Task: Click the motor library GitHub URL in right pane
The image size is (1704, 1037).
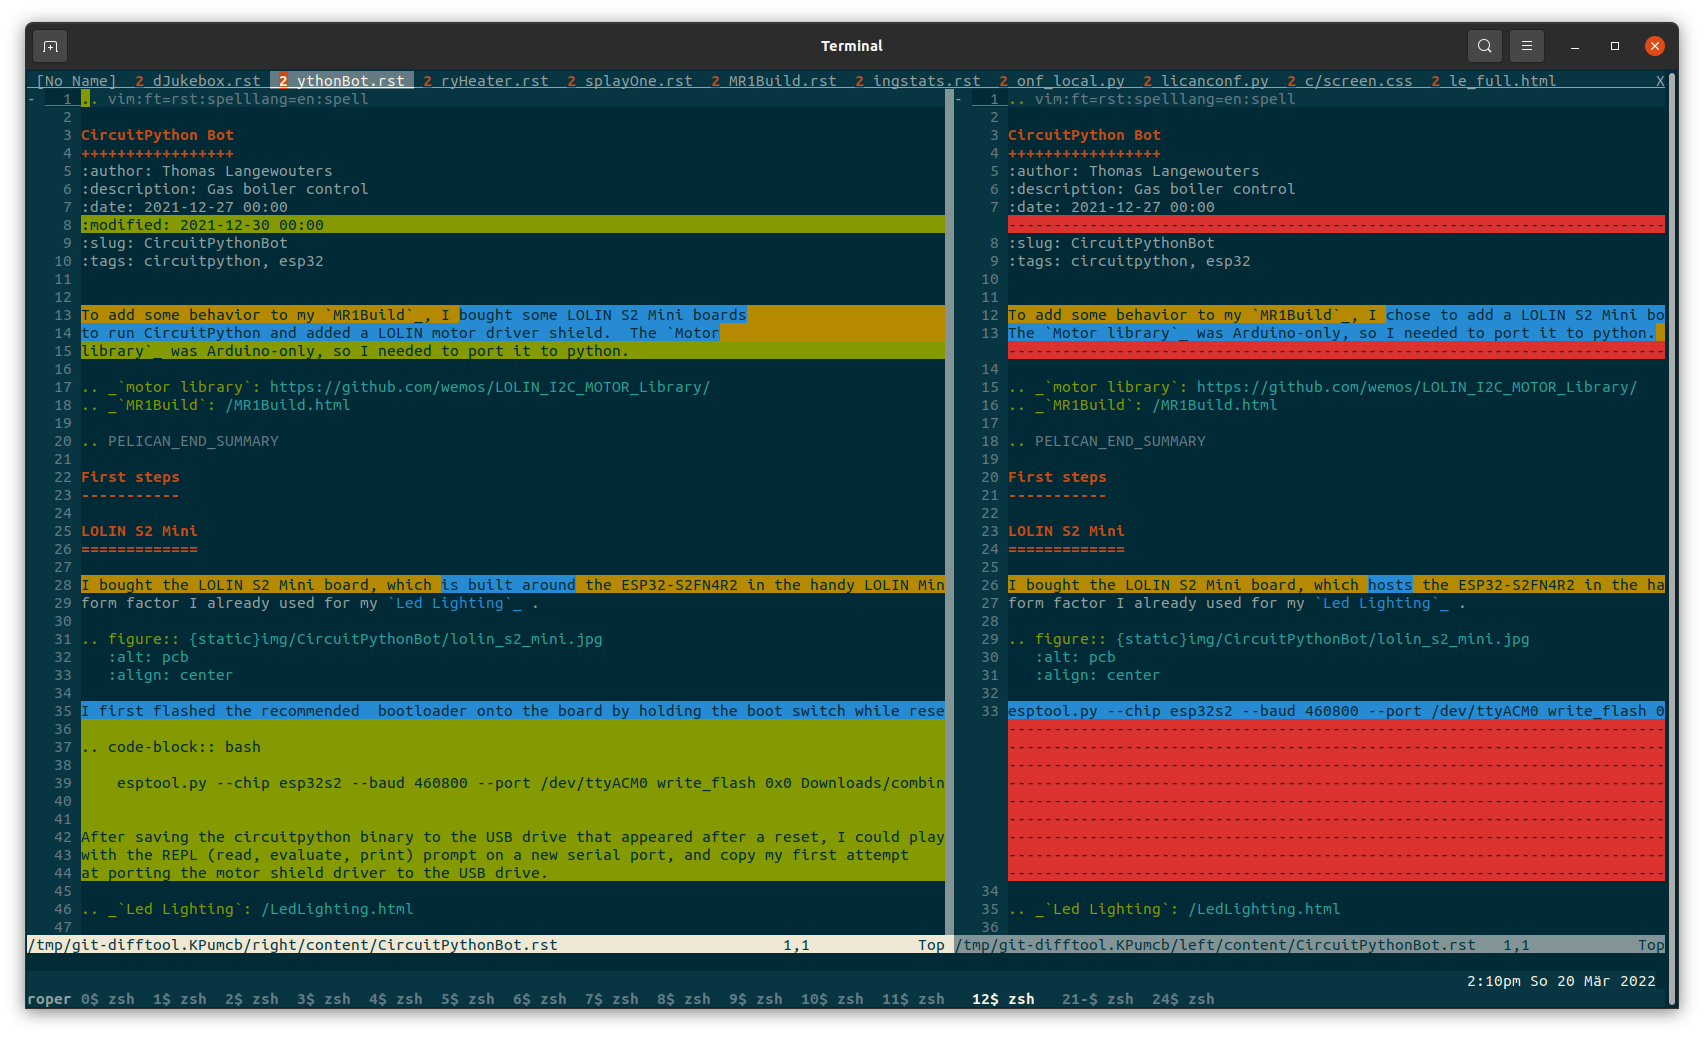Action: tap(1417, 387)
